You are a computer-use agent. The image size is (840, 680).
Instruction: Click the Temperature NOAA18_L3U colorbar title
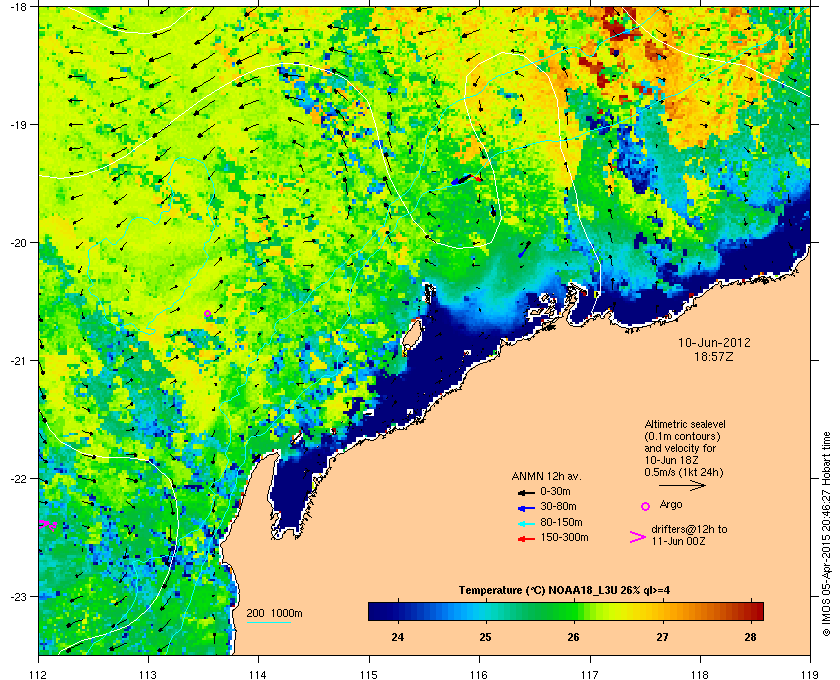pos(564,591)
